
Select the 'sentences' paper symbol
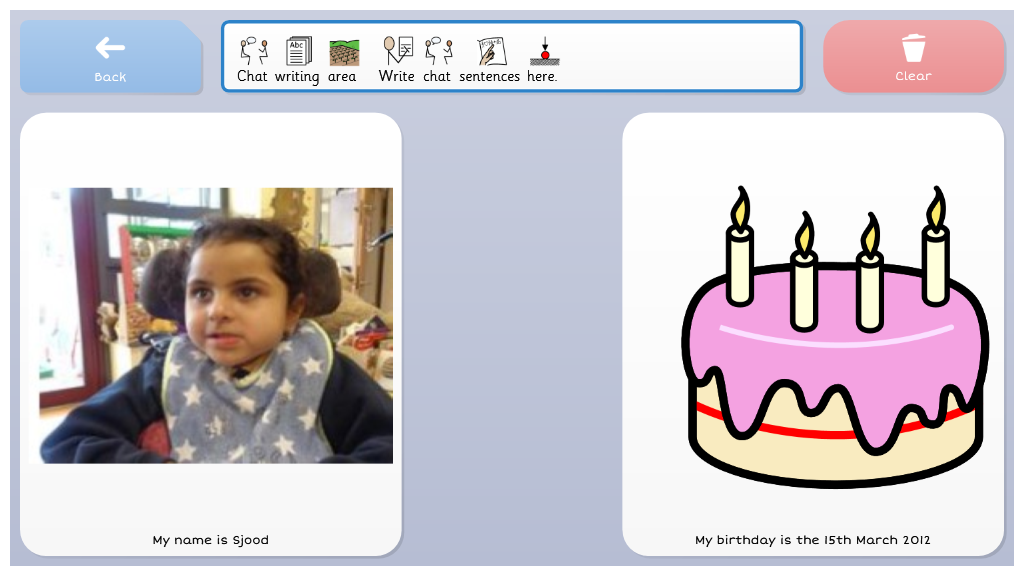coord(492,52)
